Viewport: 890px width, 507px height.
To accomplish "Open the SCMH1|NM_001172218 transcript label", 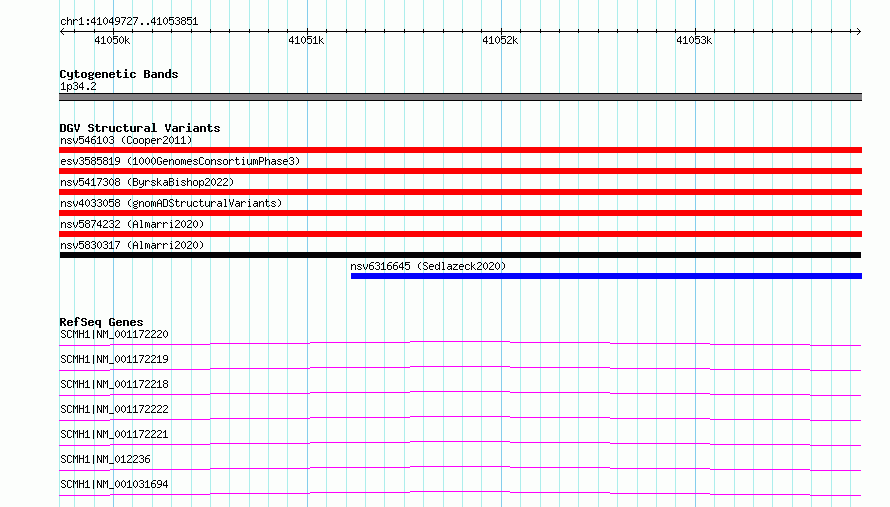I will [114, 384].
